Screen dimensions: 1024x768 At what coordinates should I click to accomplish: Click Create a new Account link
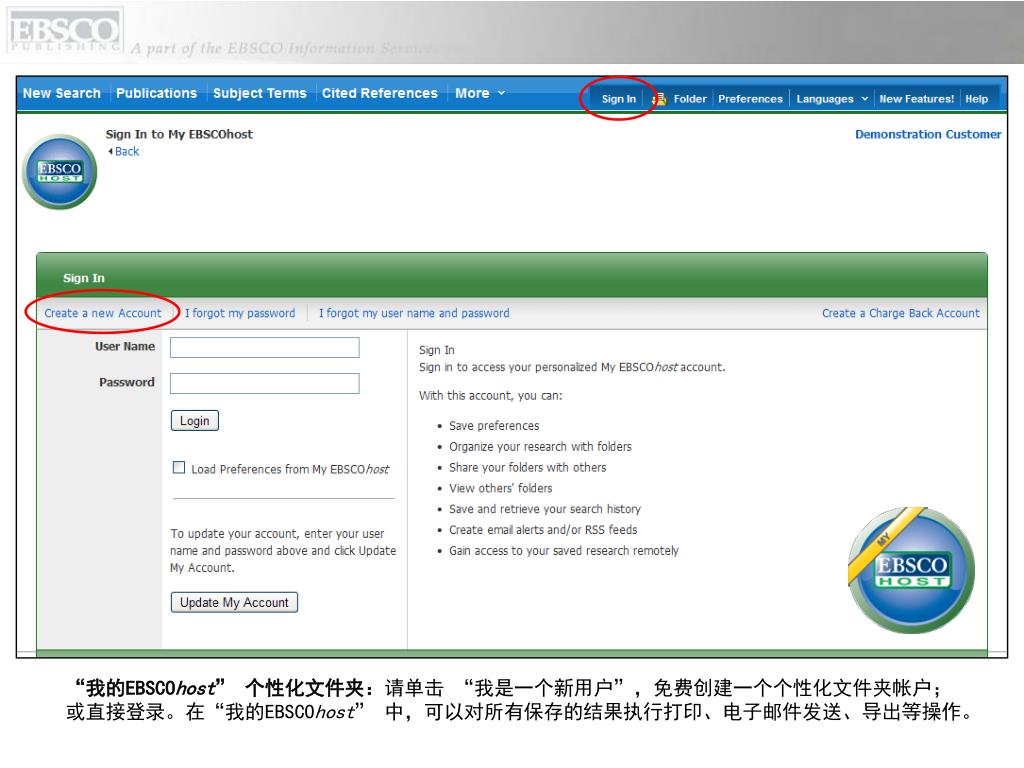click(x=103, y=313)
